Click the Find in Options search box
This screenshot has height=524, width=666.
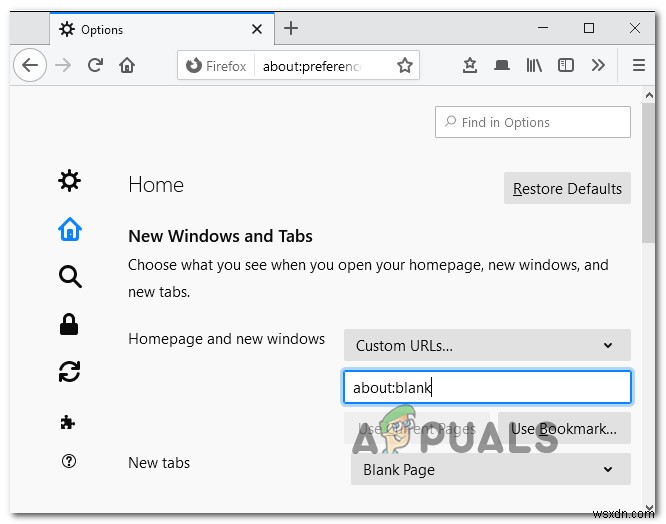533,122
